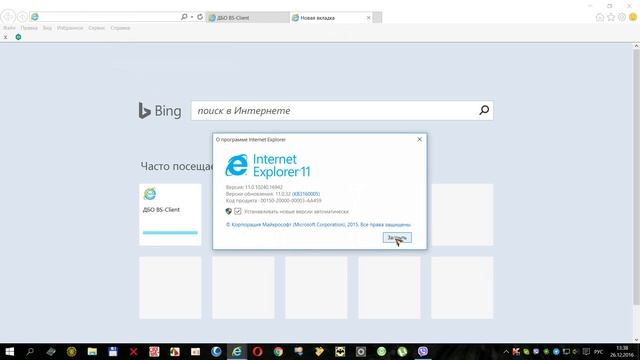The width and height of the screenshot is (640, 360).
Task: Open the volume control in system tray
Action: pyautogui.click(x=576, y=352)
